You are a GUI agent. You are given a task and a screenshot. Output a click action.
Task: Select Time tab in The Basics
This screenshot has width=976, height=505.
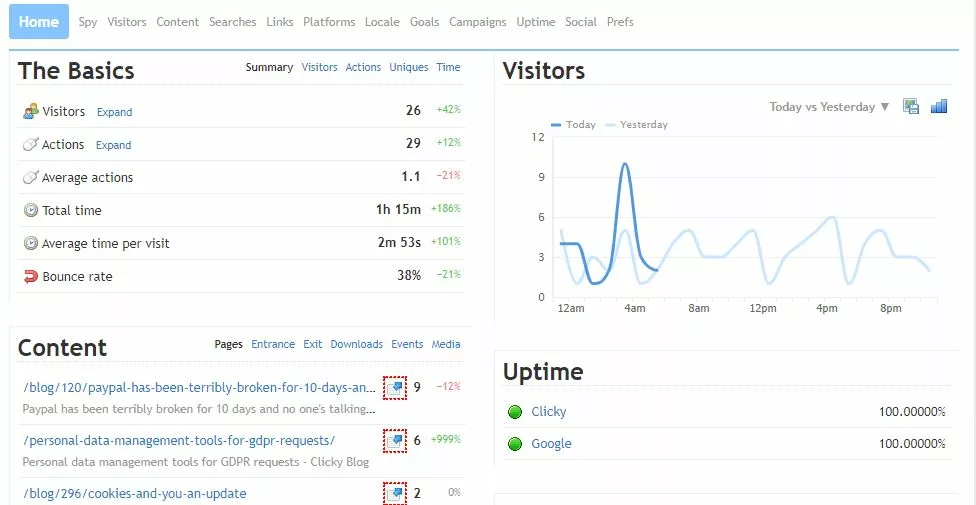(448, 67)
